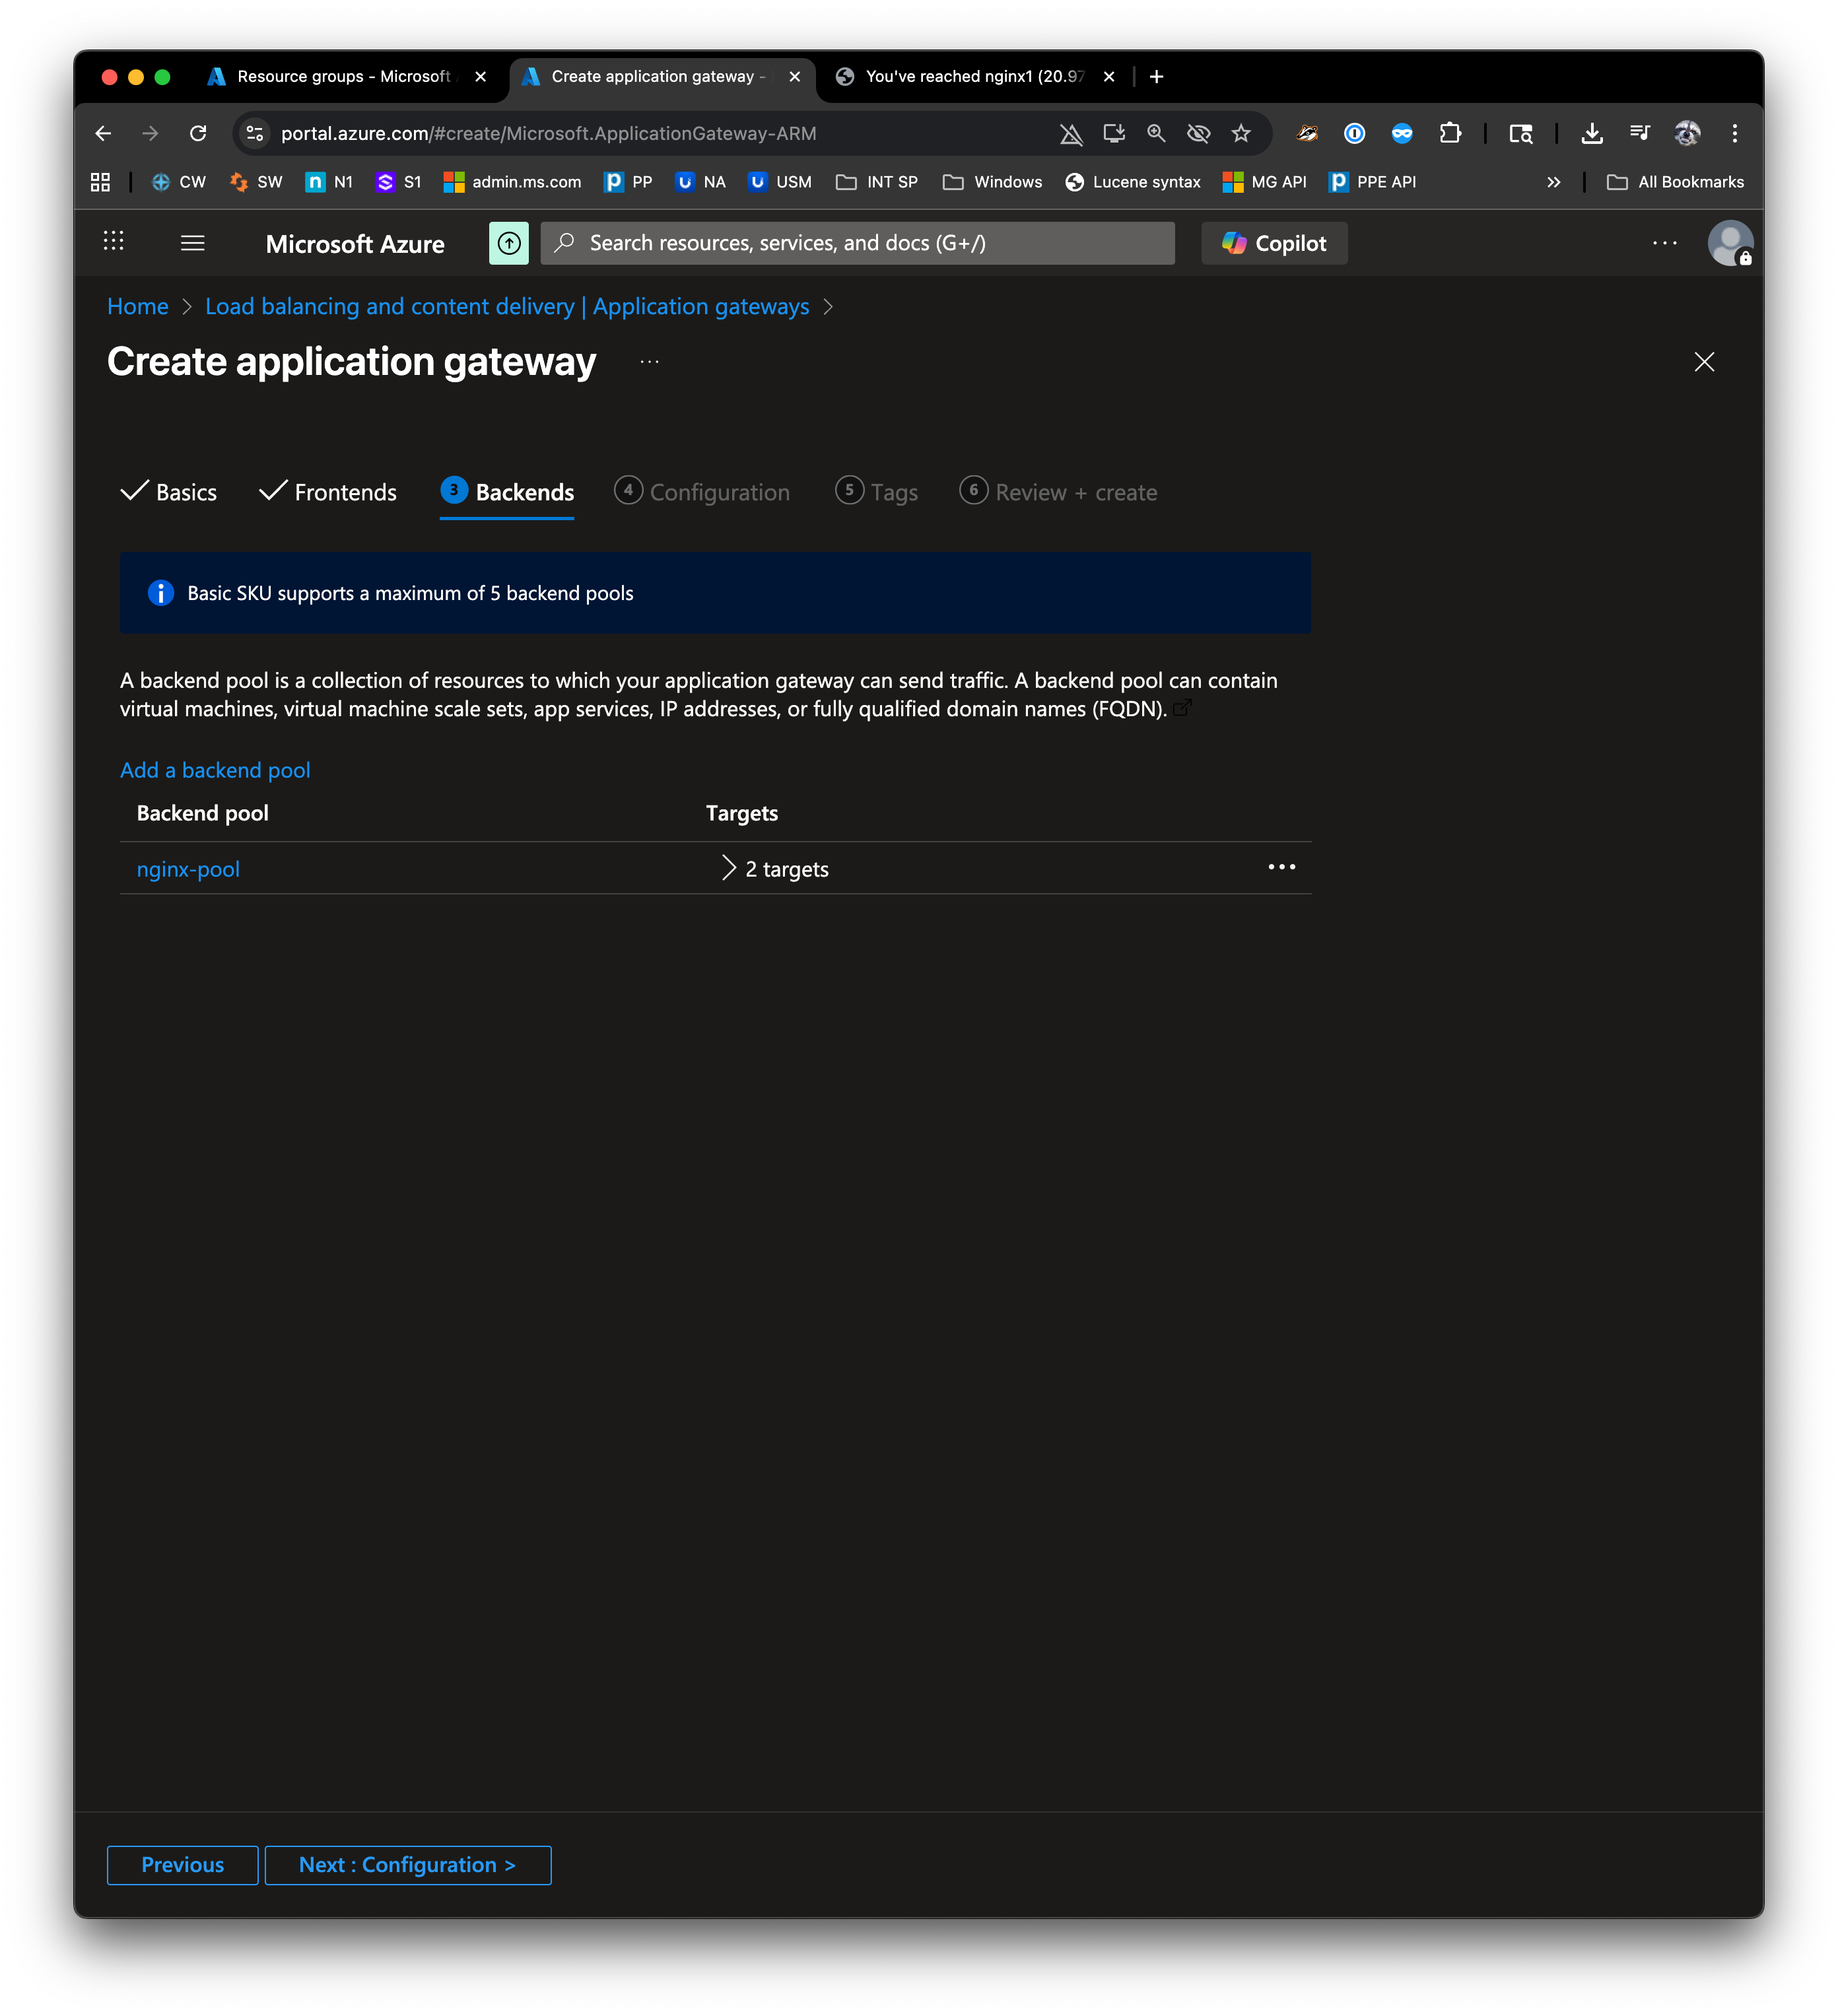The height and width of the screenshot is (2016, 1838).
Task: Click the backend pool documentation external link icon
Action: click(1183, 708)
